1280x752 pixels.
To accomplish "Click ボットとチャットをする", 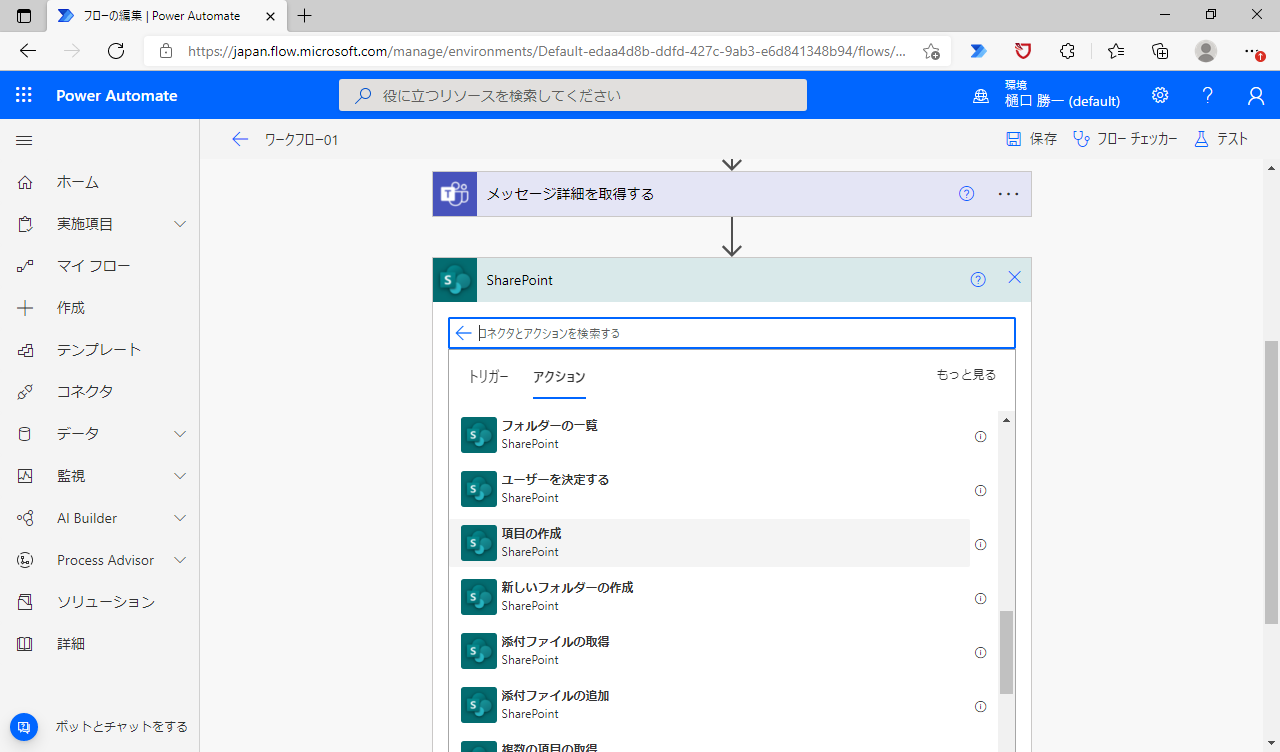I will pyautogui.click(x=121, y=727).
